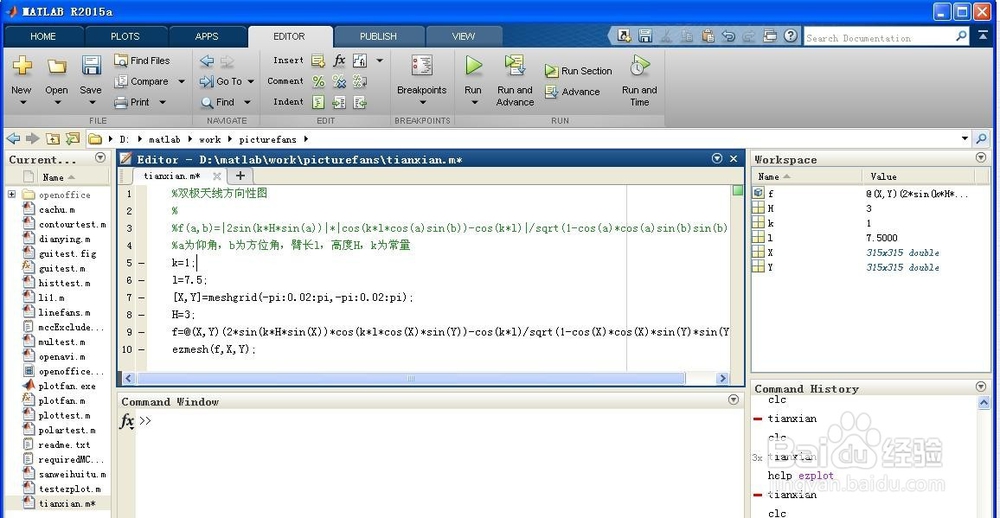Open the Breakpoints dropdown arrow
Image resolution: width=1000 pixels, height=518 pixels.
[422, 102]
